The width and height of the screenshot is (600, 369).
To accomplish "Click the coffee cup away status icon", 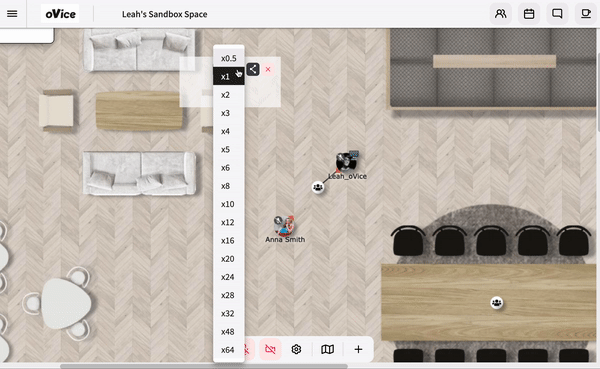I will (585, 14).
